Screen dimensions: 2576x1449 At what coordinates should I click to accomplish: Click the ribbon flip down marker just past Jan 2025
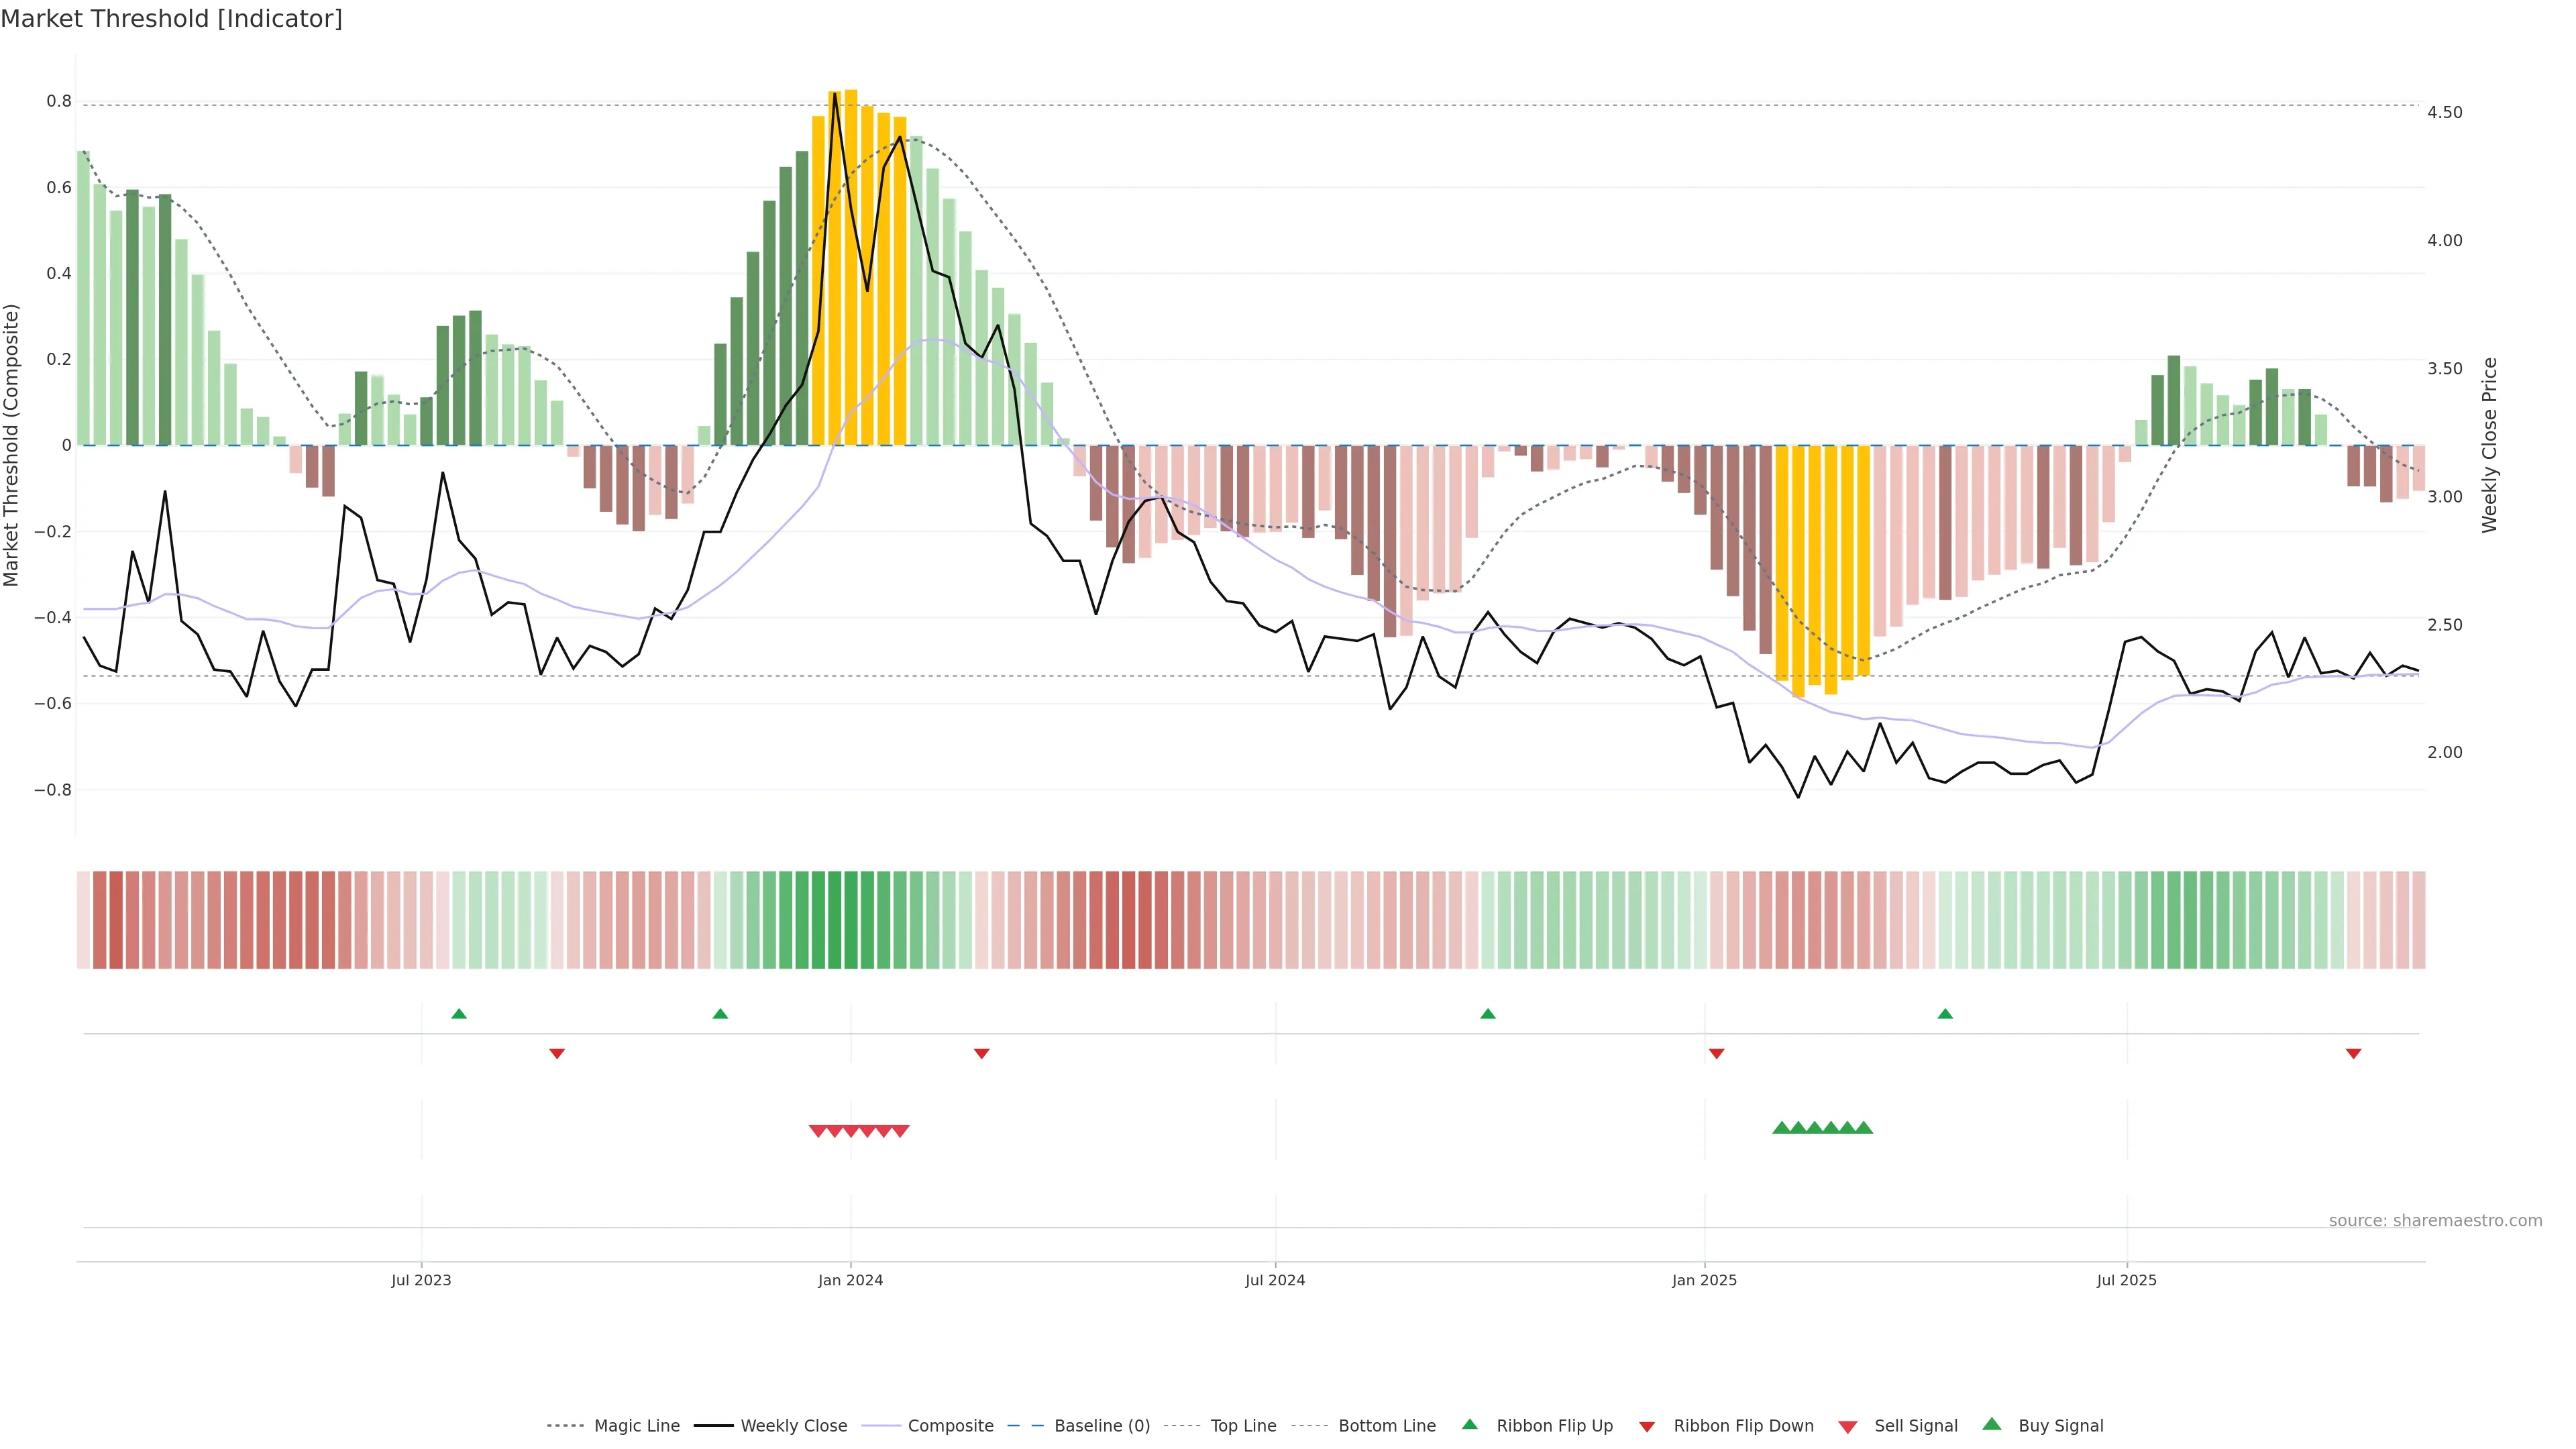coord(1717,1053)
